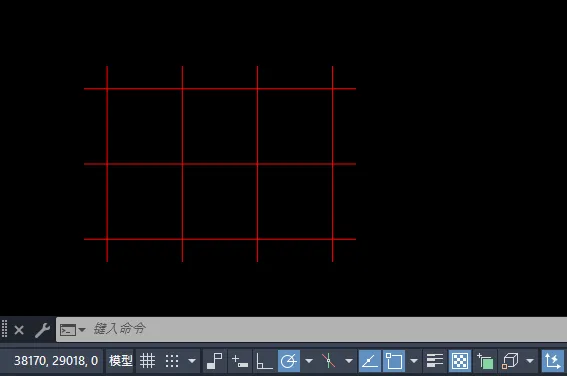Open command line customization wrench
Screen dimensions: 567x376
coord(43,330)
